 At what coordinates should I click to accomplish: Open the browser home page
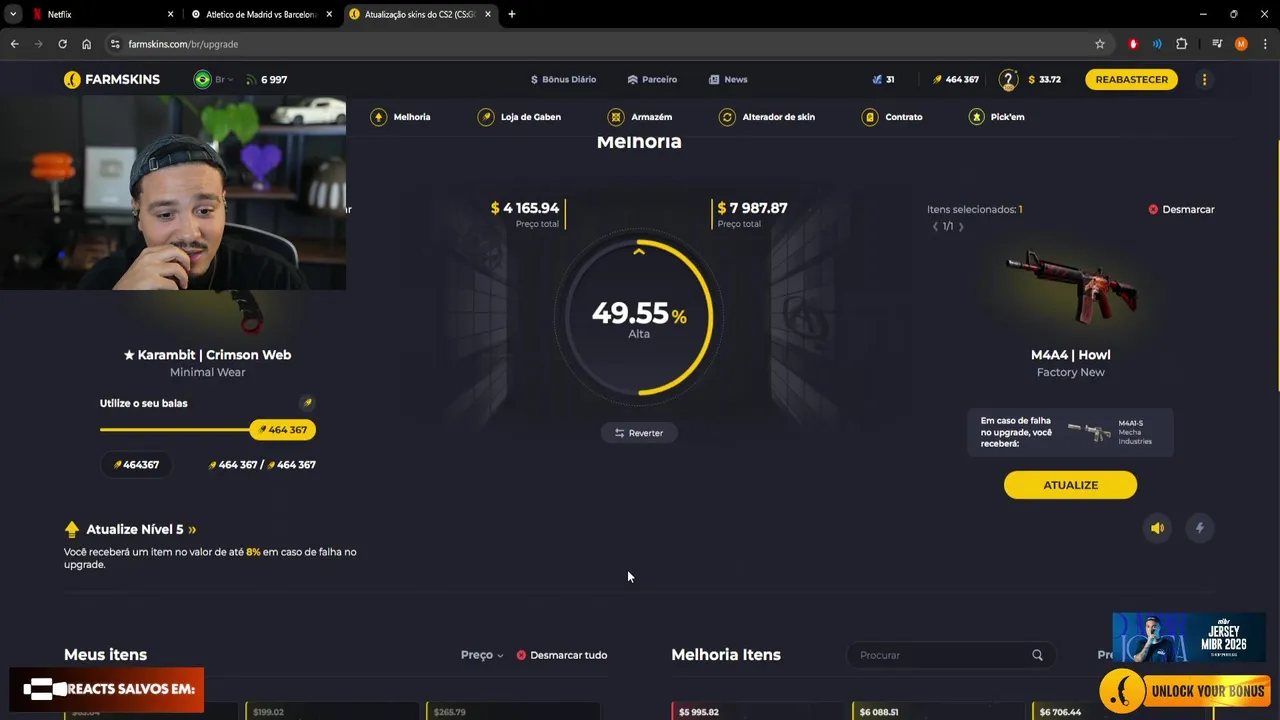click(x=87, y=44)
